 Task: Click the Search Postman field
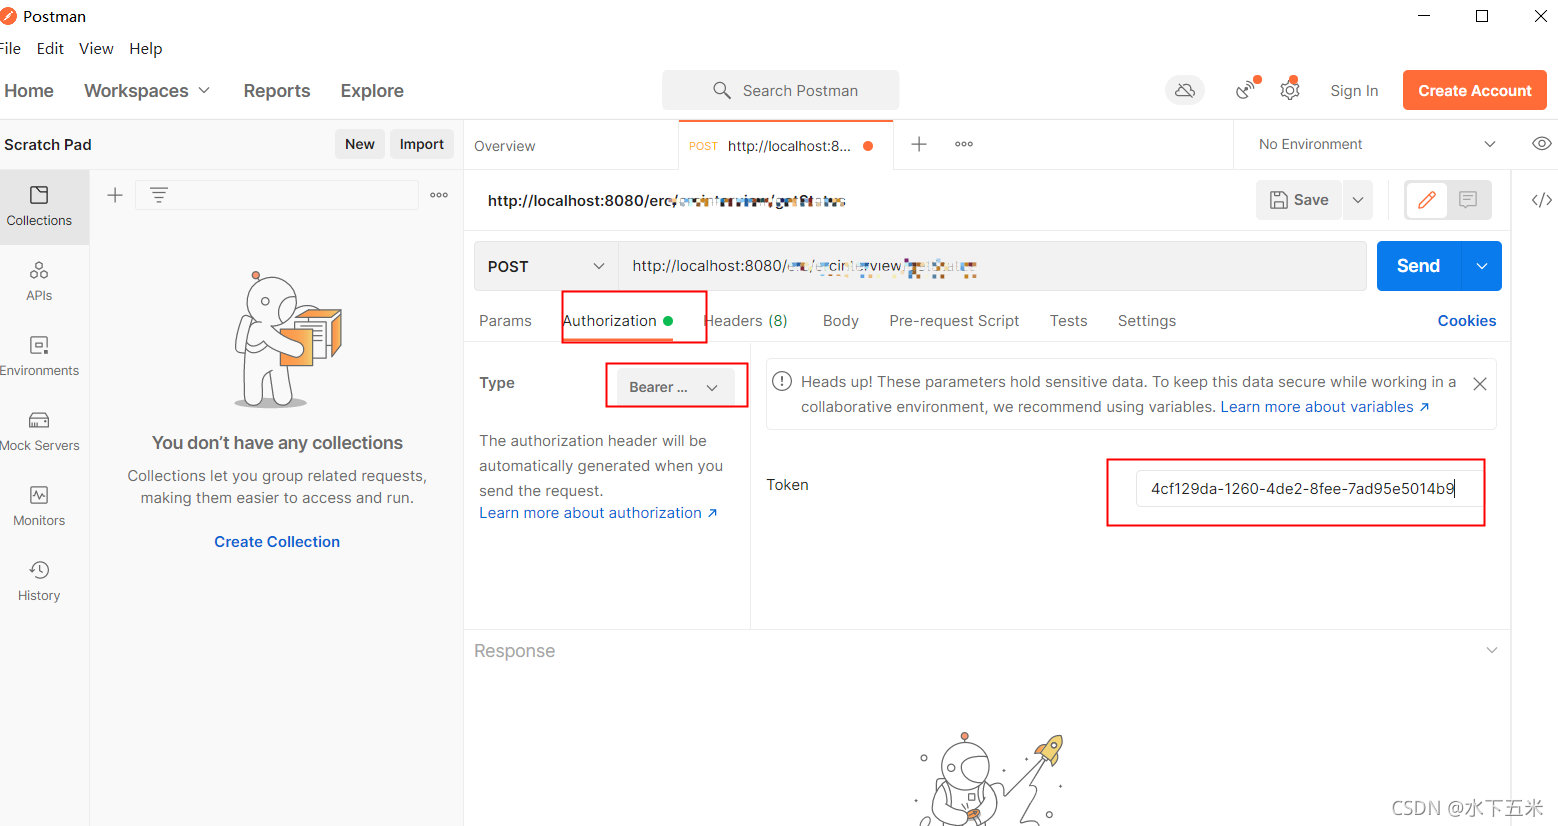pos(780,90)
